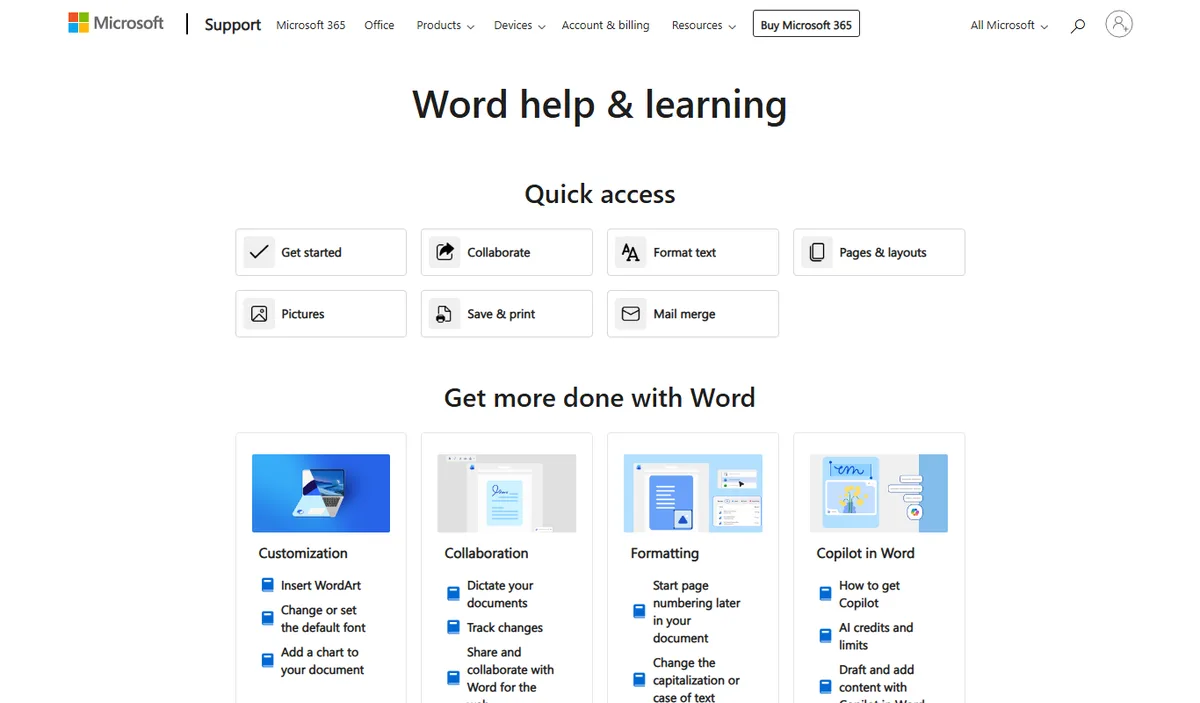Click book icon beside Draft and add content
The height and width of the screenshot is (703, 1200).
pyautogui.click(x=825, y=687)
